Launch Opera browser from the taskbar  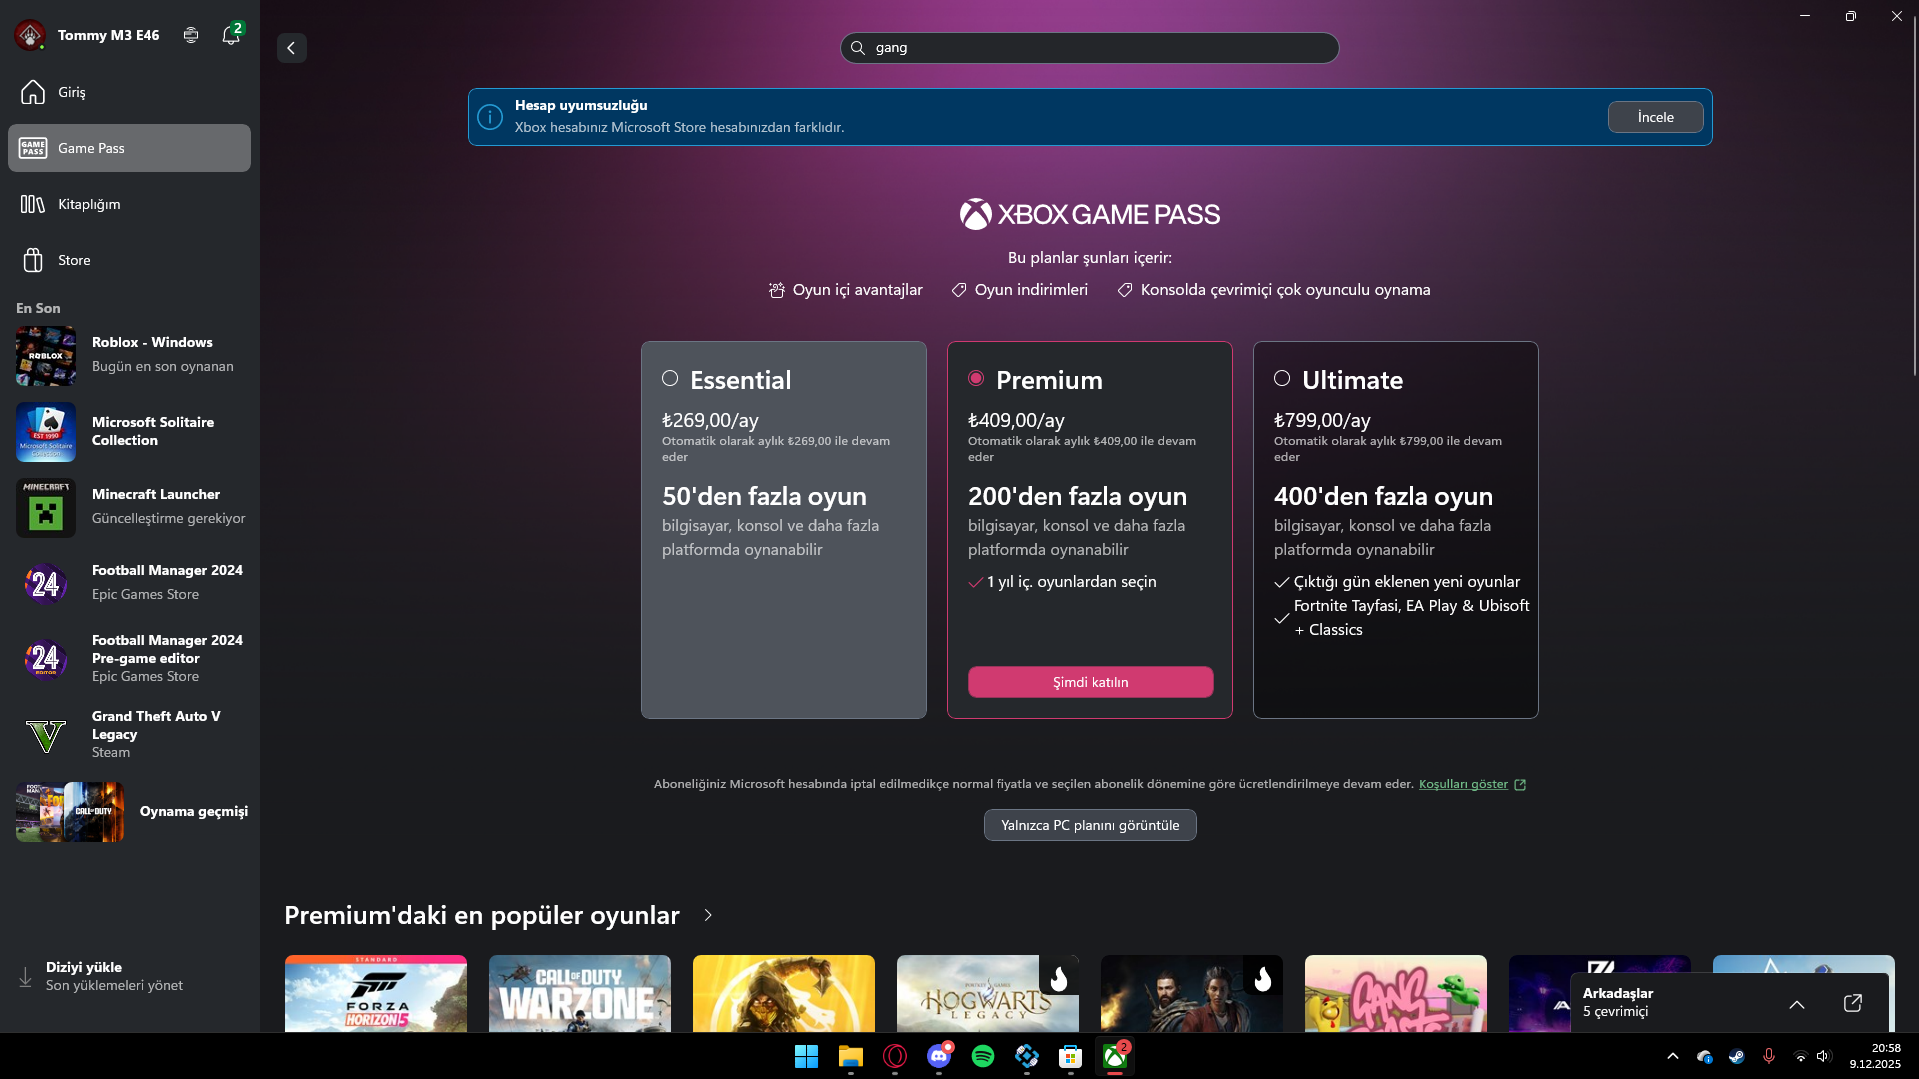894,1056
